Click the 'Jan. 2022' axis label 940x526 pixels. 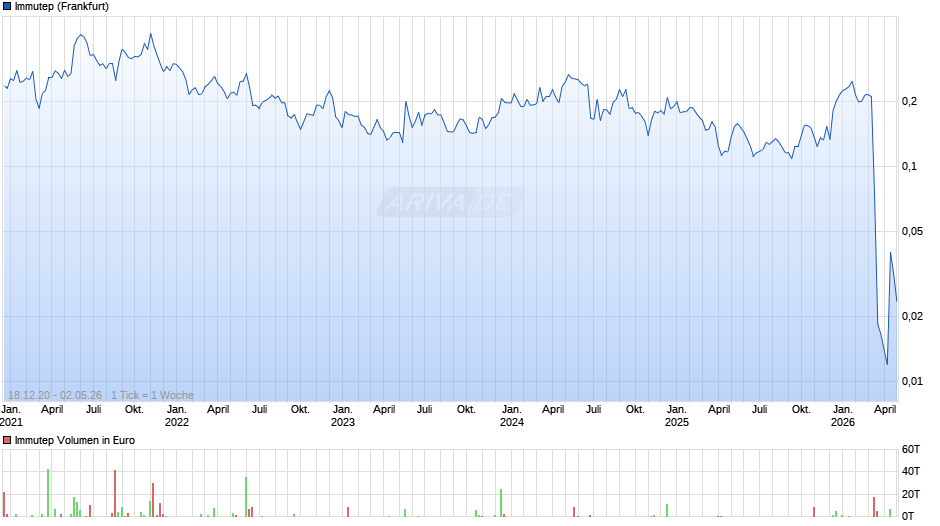point(177,416)
